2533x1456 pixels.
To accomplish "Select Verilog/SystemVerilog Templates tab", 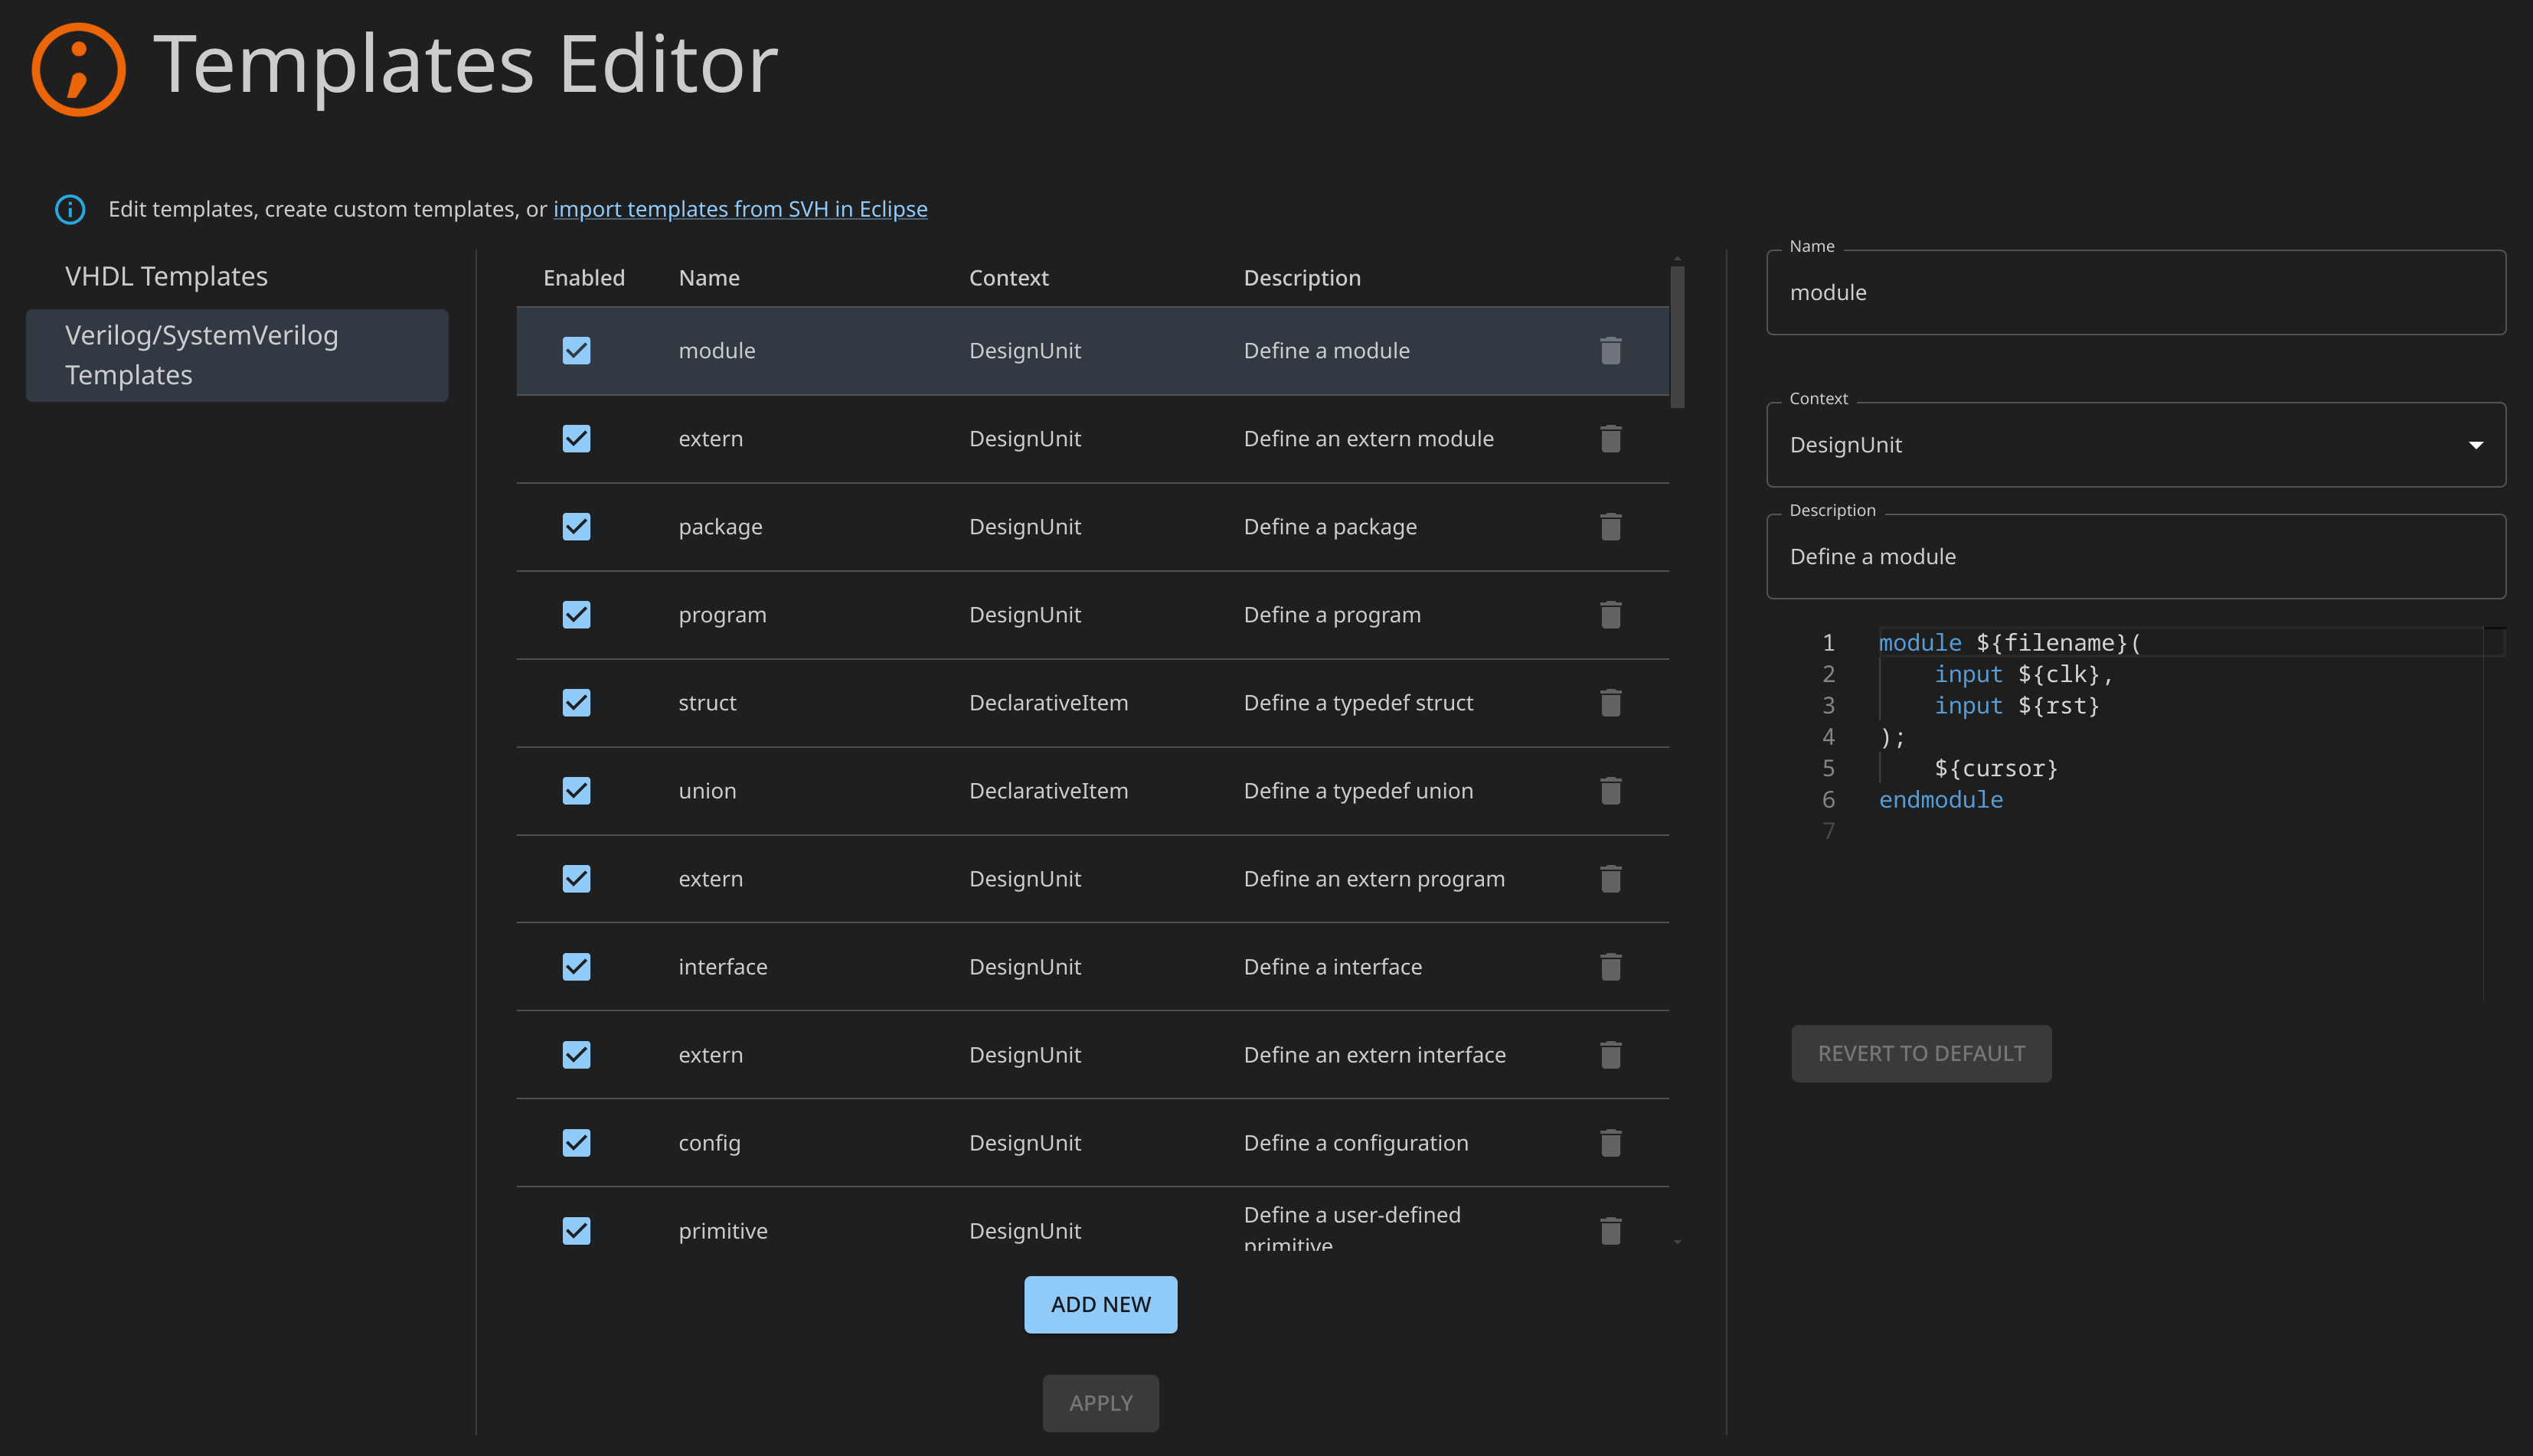I will 236,355.
